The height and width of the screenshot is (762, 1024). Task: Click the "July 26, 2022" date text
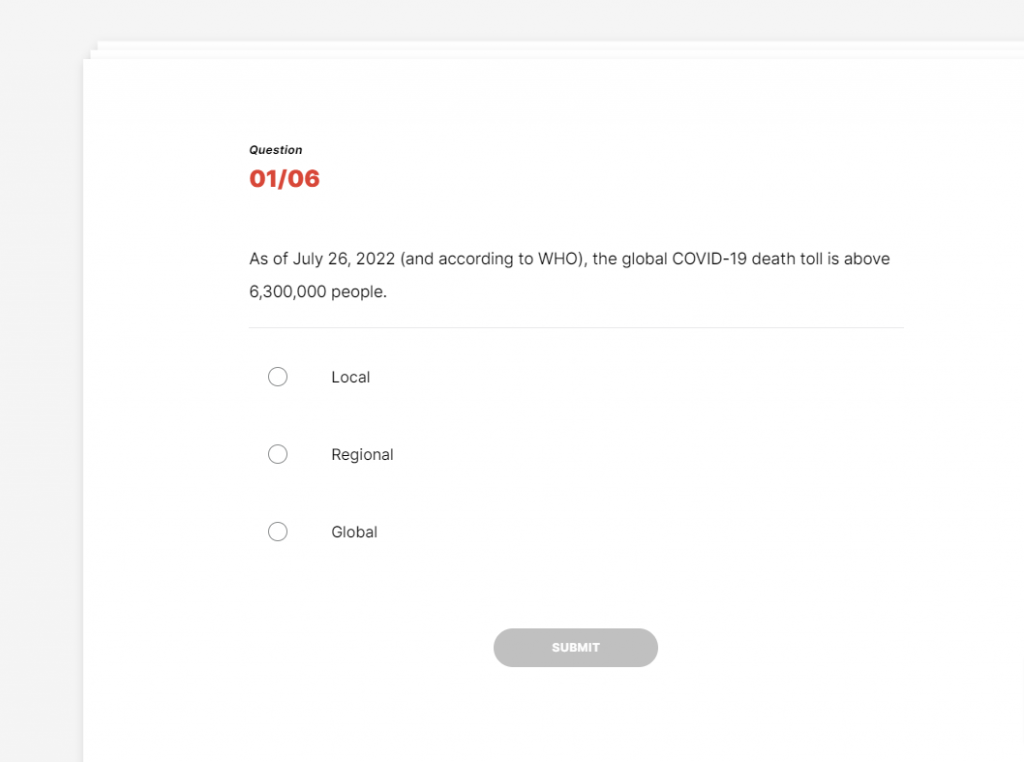[x=344, y=259]
